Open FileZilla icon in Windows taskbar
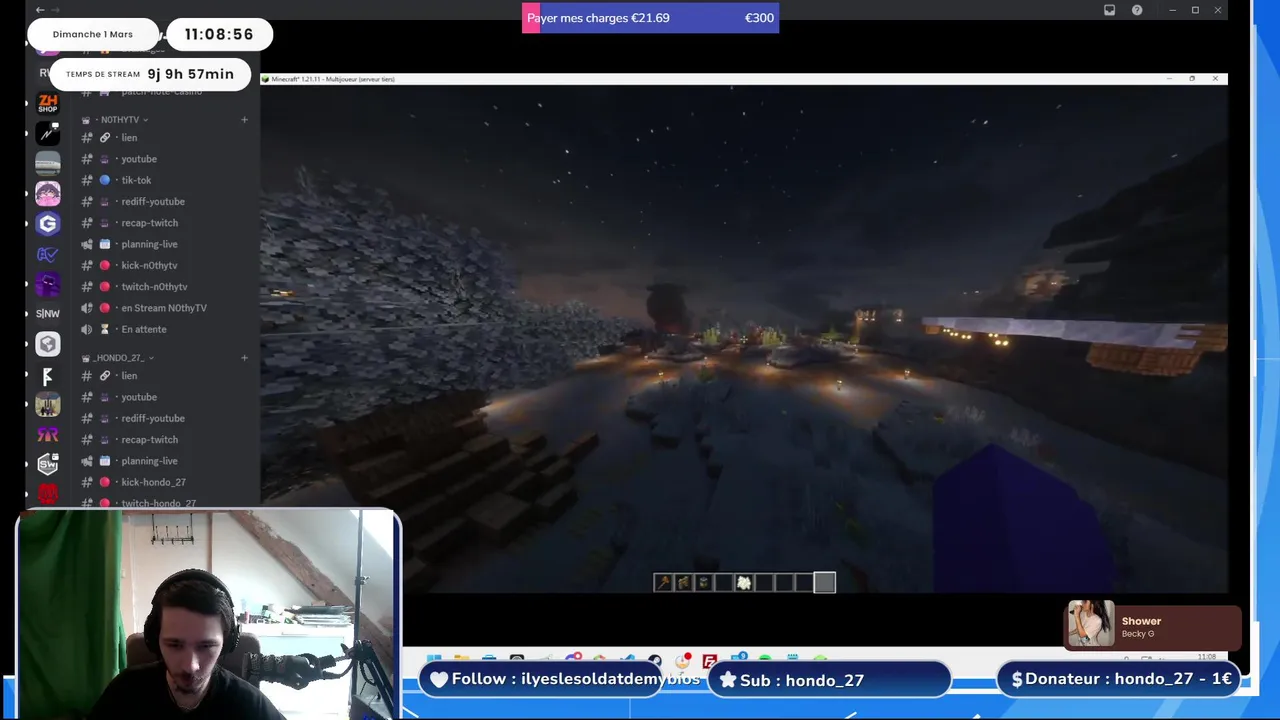Screen dimensions: 1280x720 (709, 661)
